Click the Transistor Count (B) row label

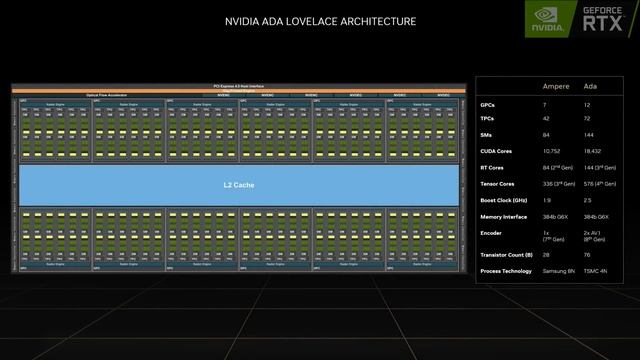507,255
